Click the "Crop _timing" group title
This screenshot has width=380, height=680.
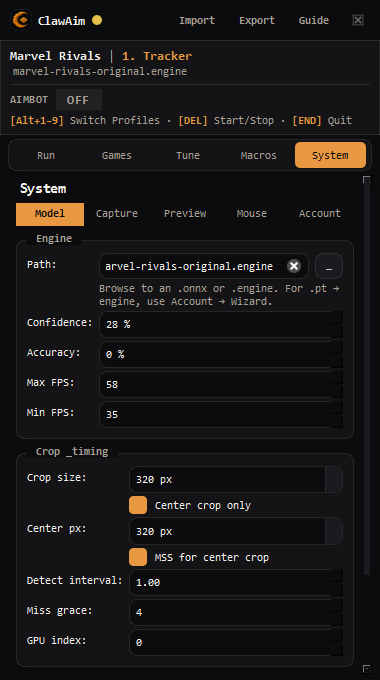pos(72,451)
